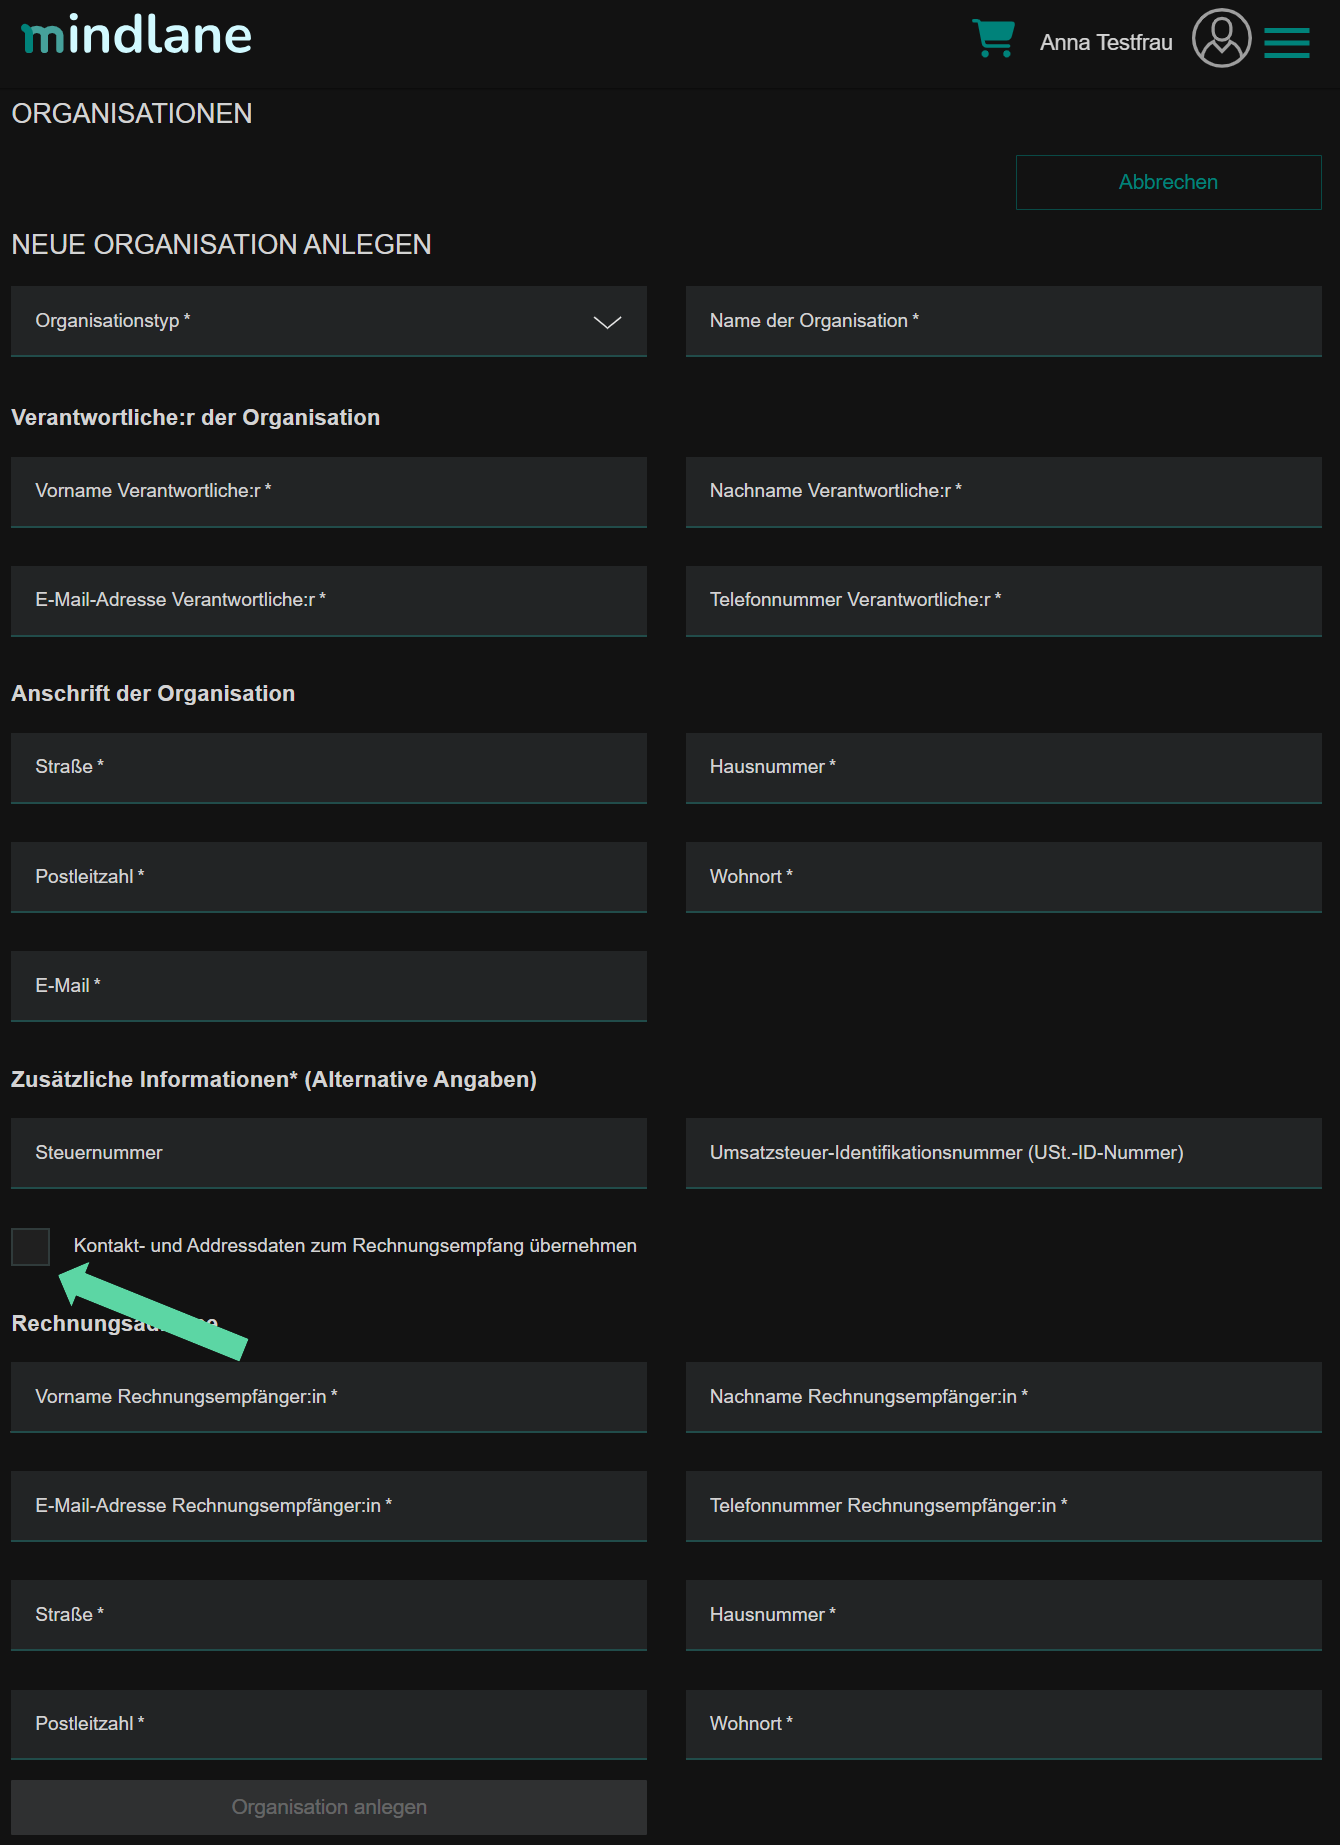Click the user profile avatar icon
1340x1845 pixels.
pos(1221,39)
